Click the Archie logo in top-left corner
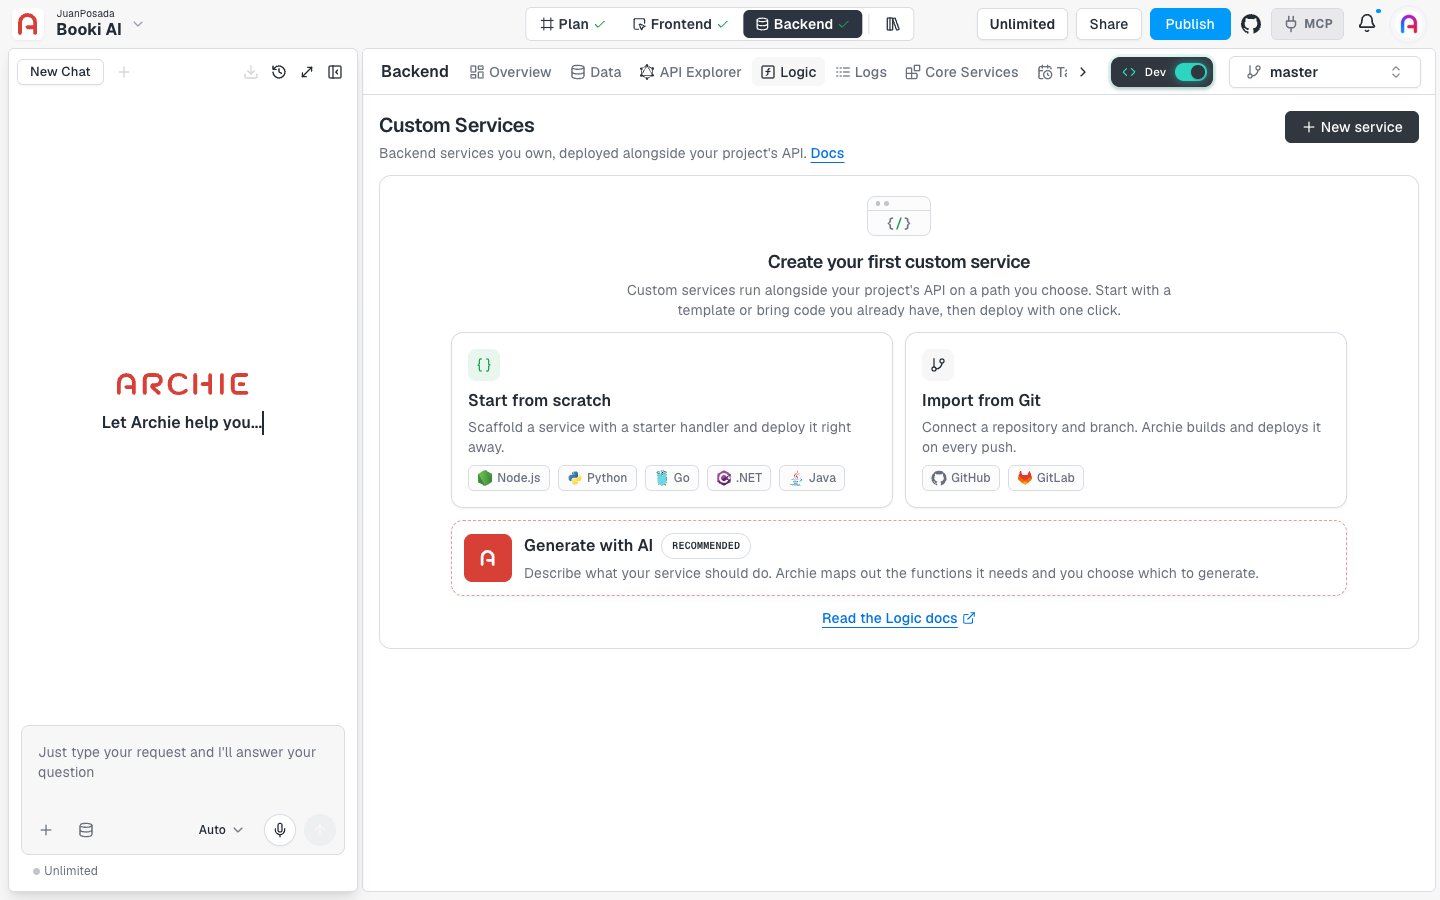Viewport: 1440px width, 900px height. click(x=28, y=24)
